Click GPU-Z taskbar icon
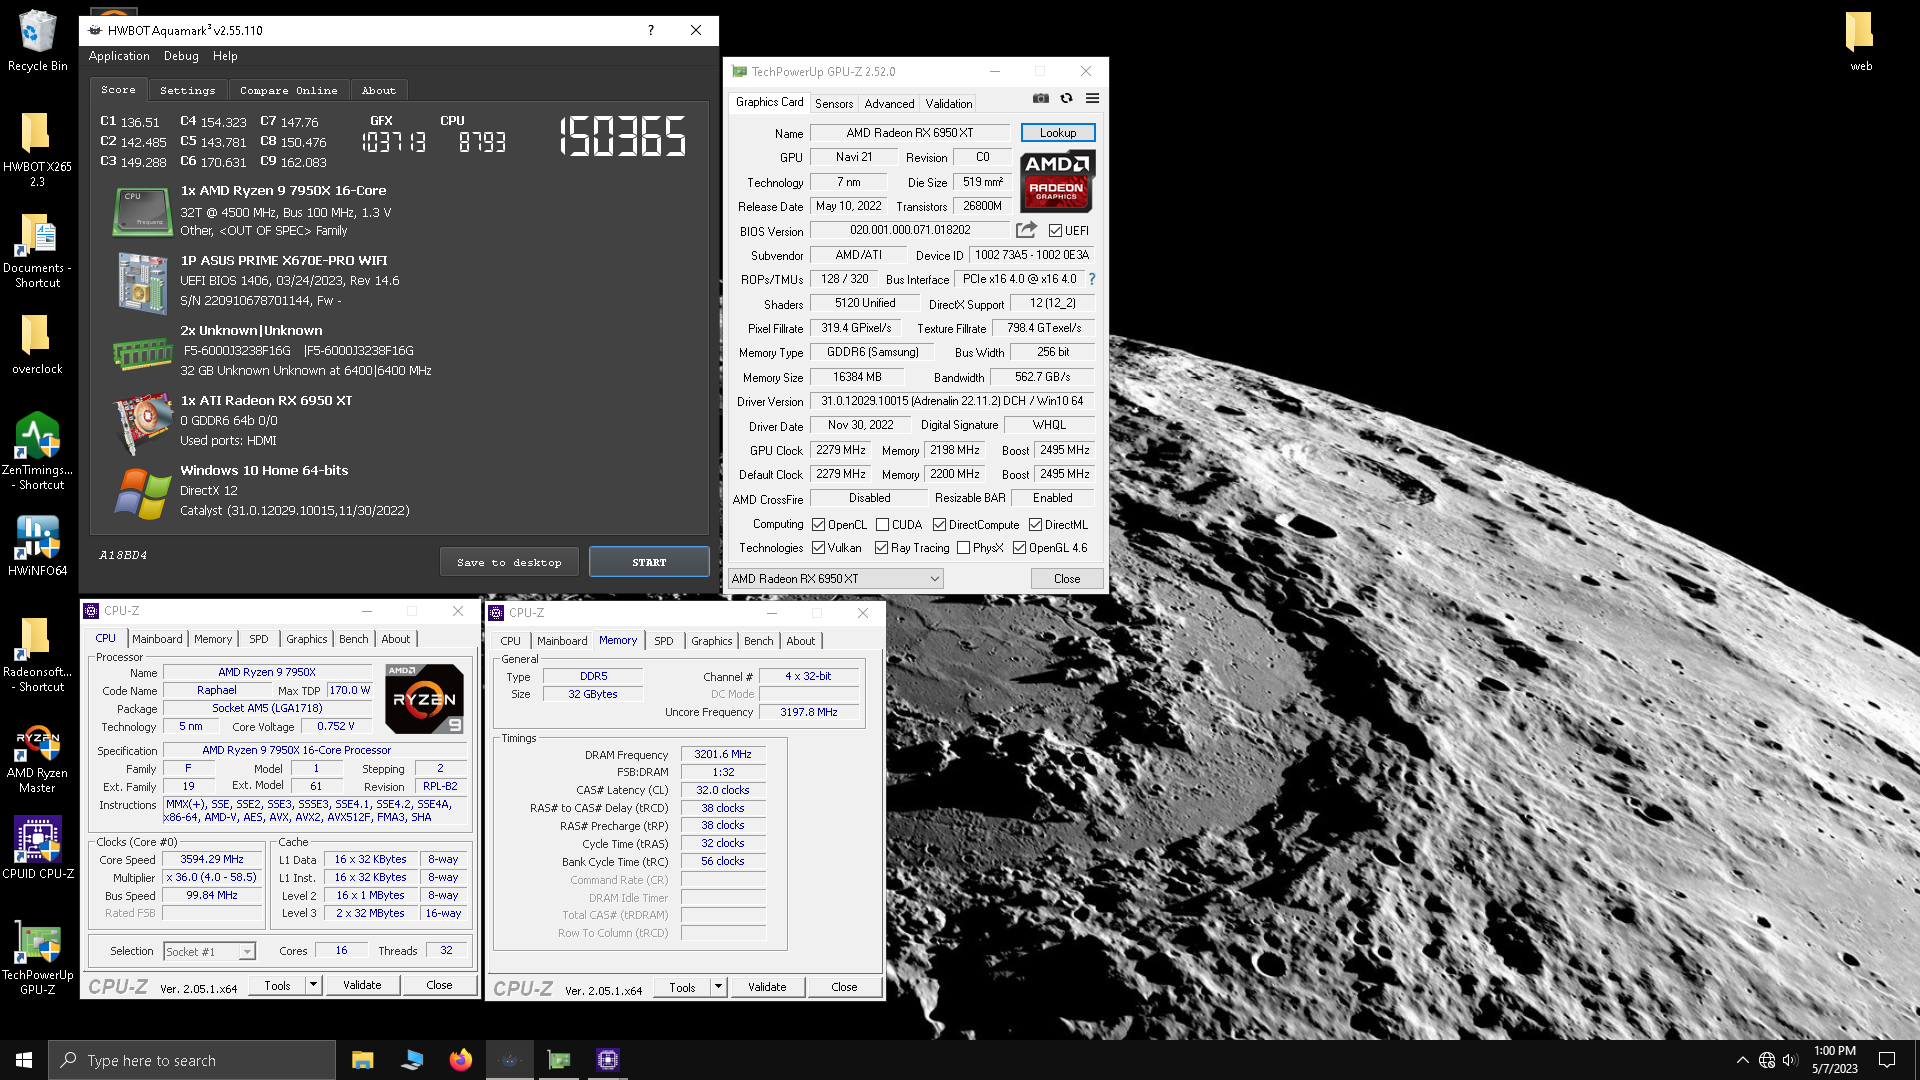1920x1080 pixels. tap(559, 1060)
